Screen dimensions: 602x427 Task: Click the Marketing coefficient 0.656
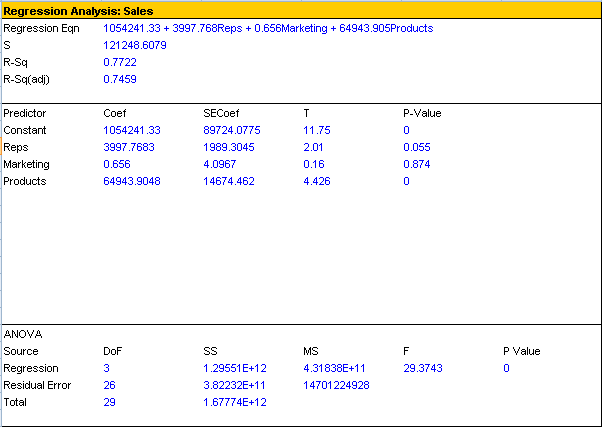click(x=117, y=164)
